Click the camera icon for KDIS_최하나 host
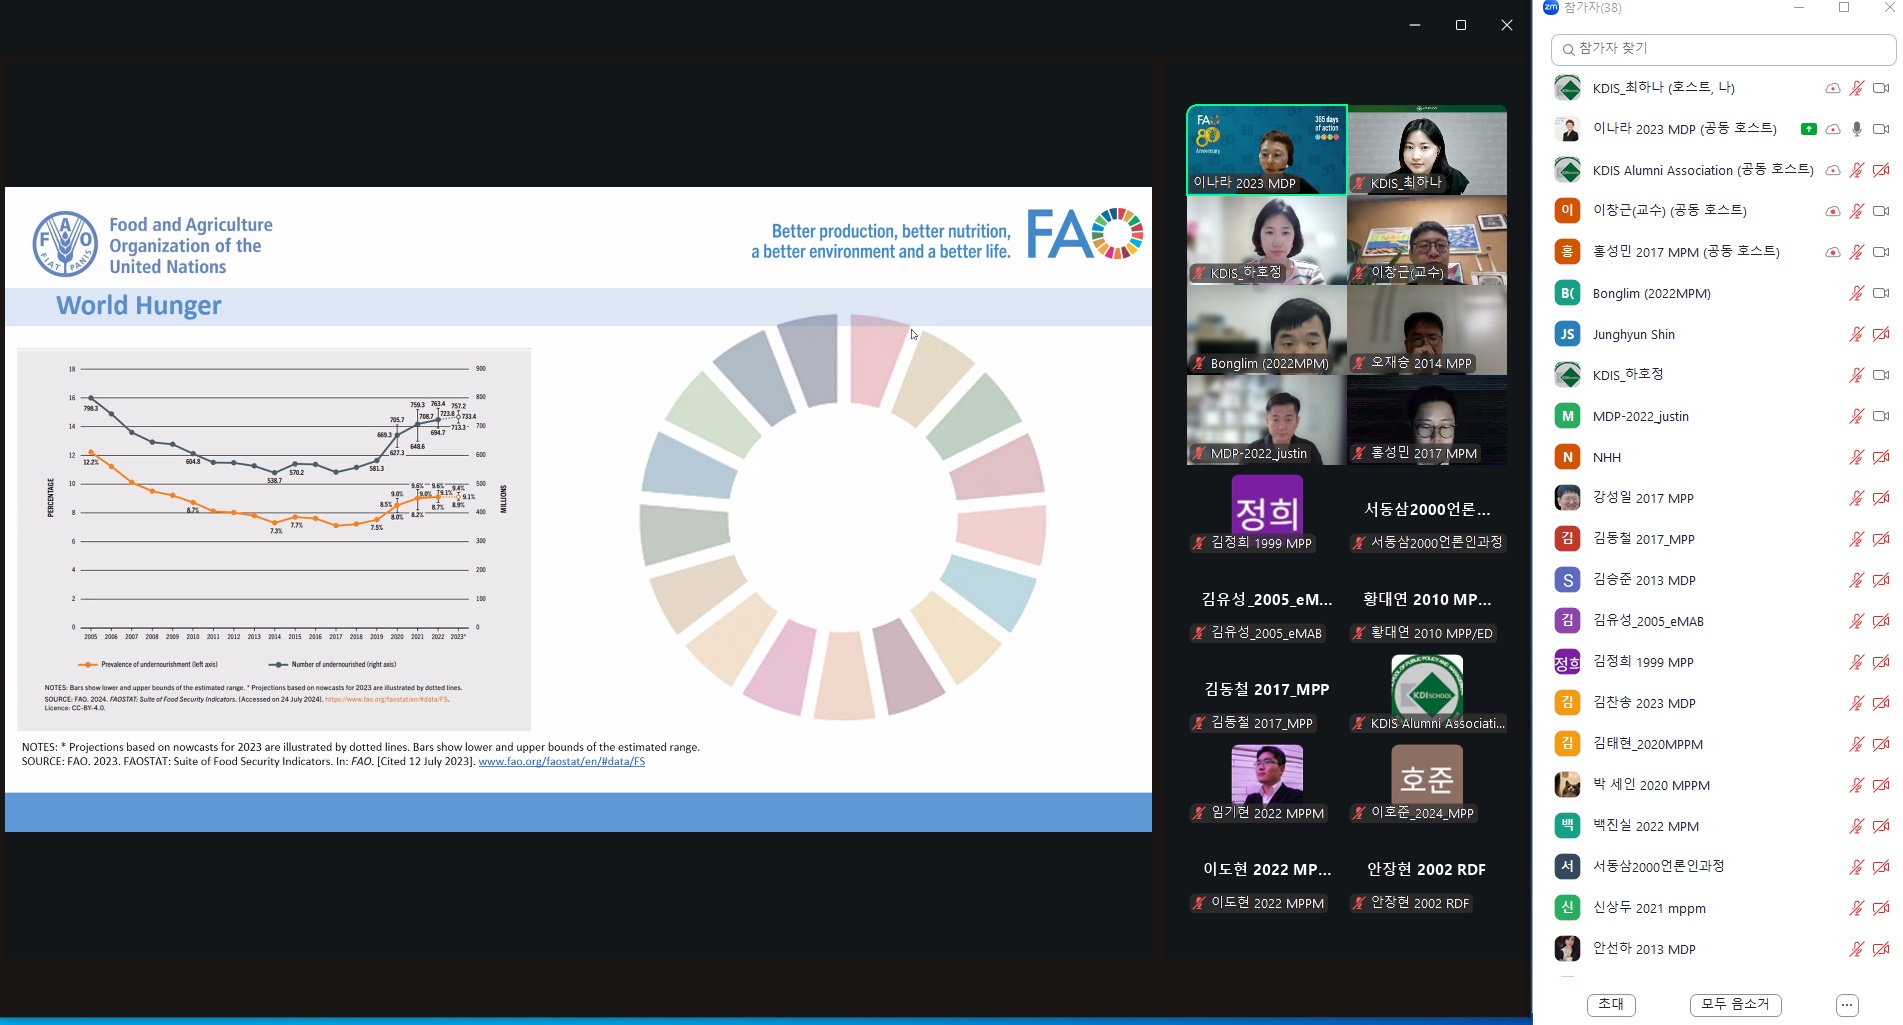 1880,88
